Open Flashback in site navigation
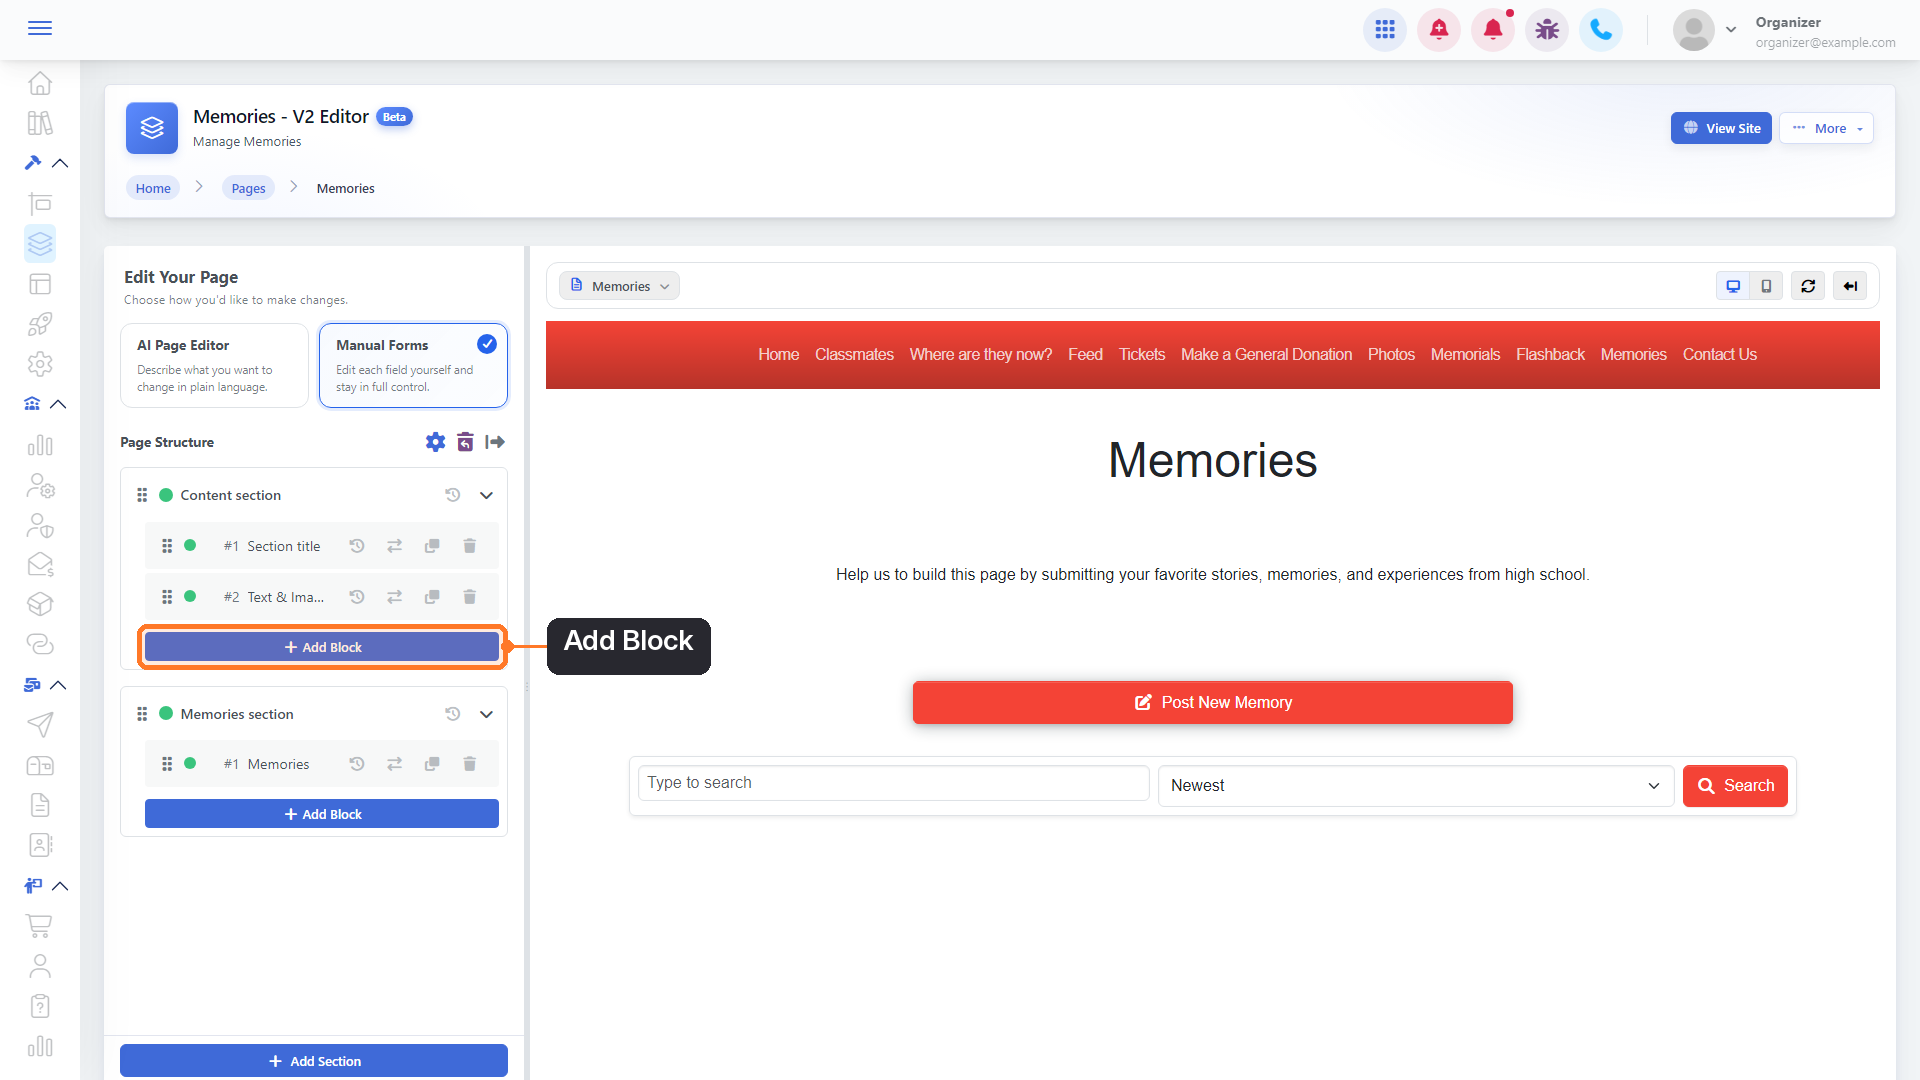The image size is (1920, 1080). coord(1550,354)
